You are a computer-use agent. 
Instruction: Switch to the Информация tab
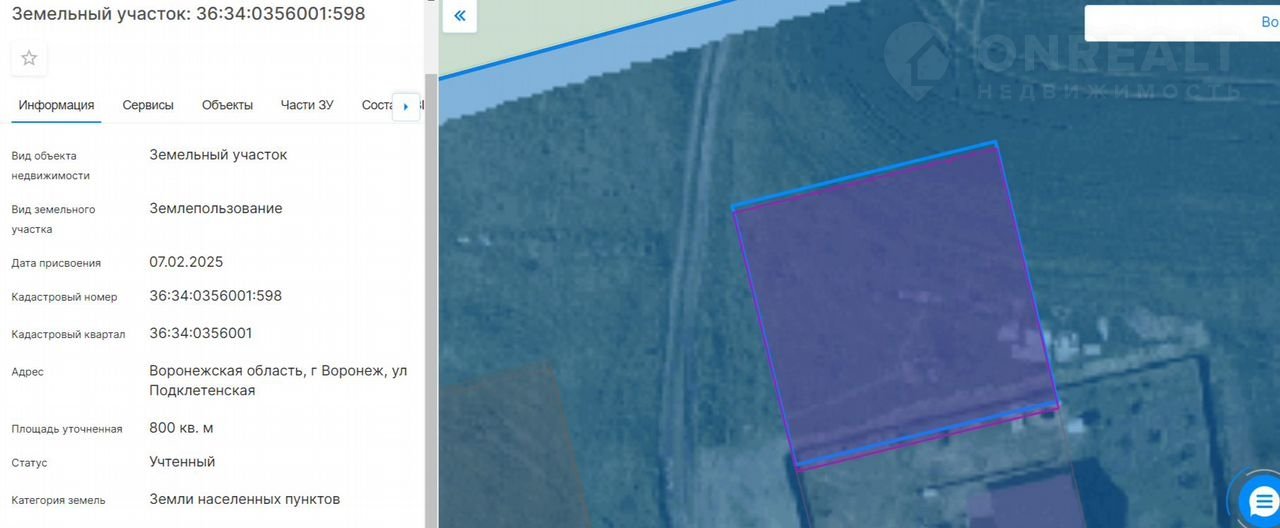56,105
